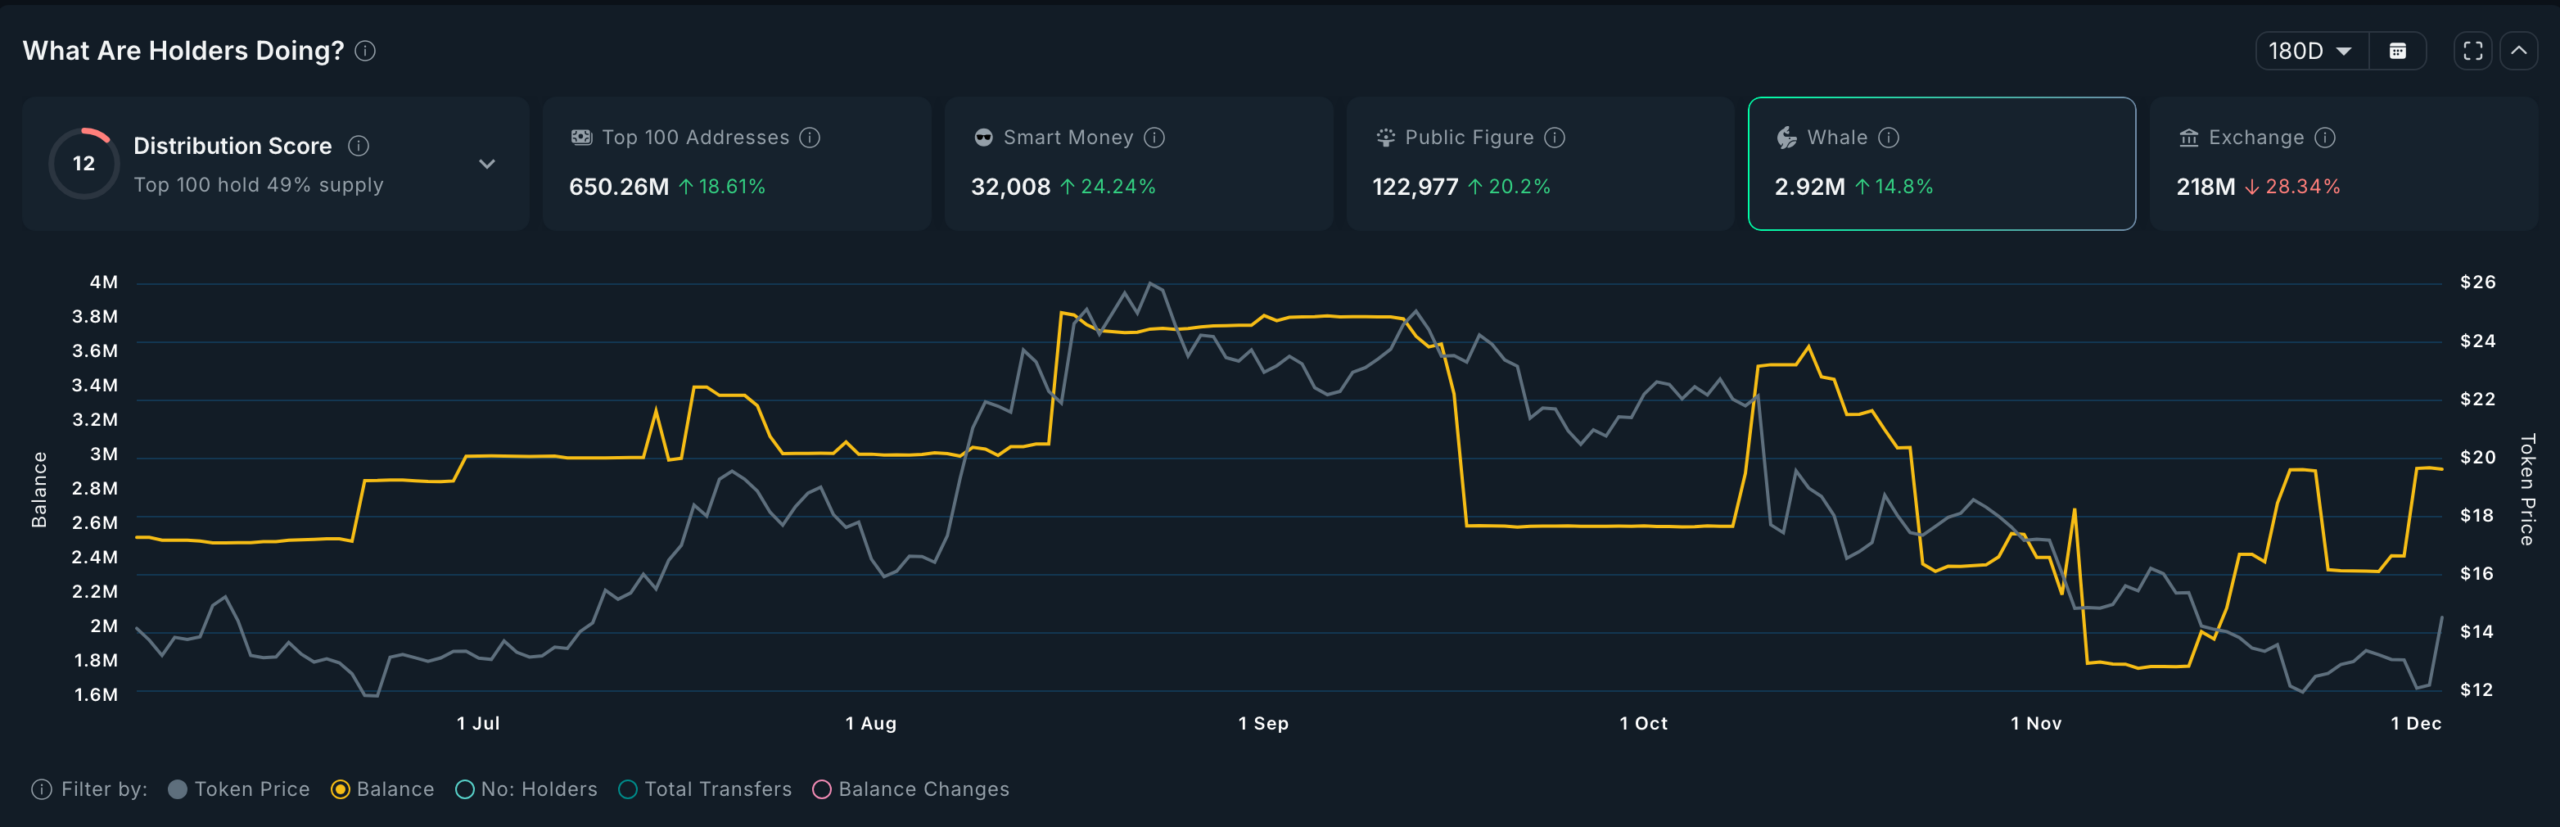
Task: Open the calendar date picker
Action: click(x=2398, y=51)
